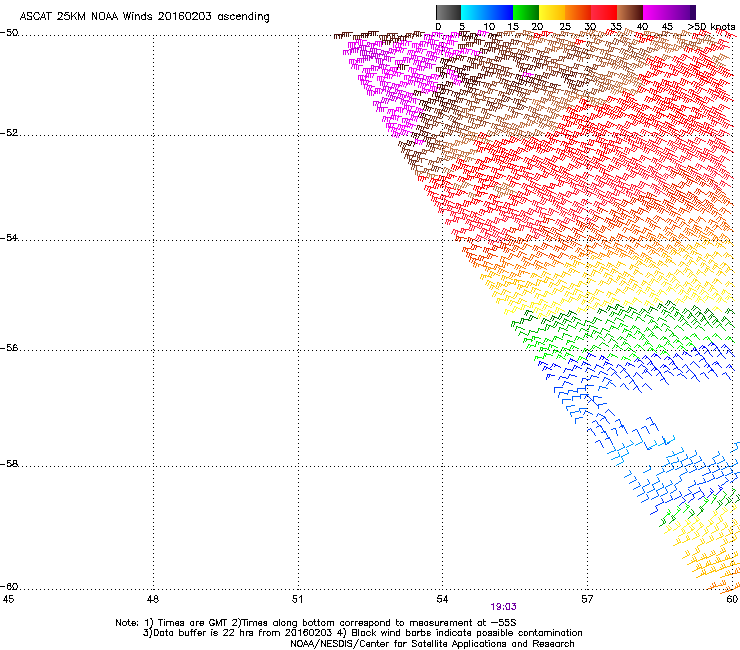Click the NOAA/NESDIS credit line
Screen dimensions: 740x650
(x=432, y=644)
